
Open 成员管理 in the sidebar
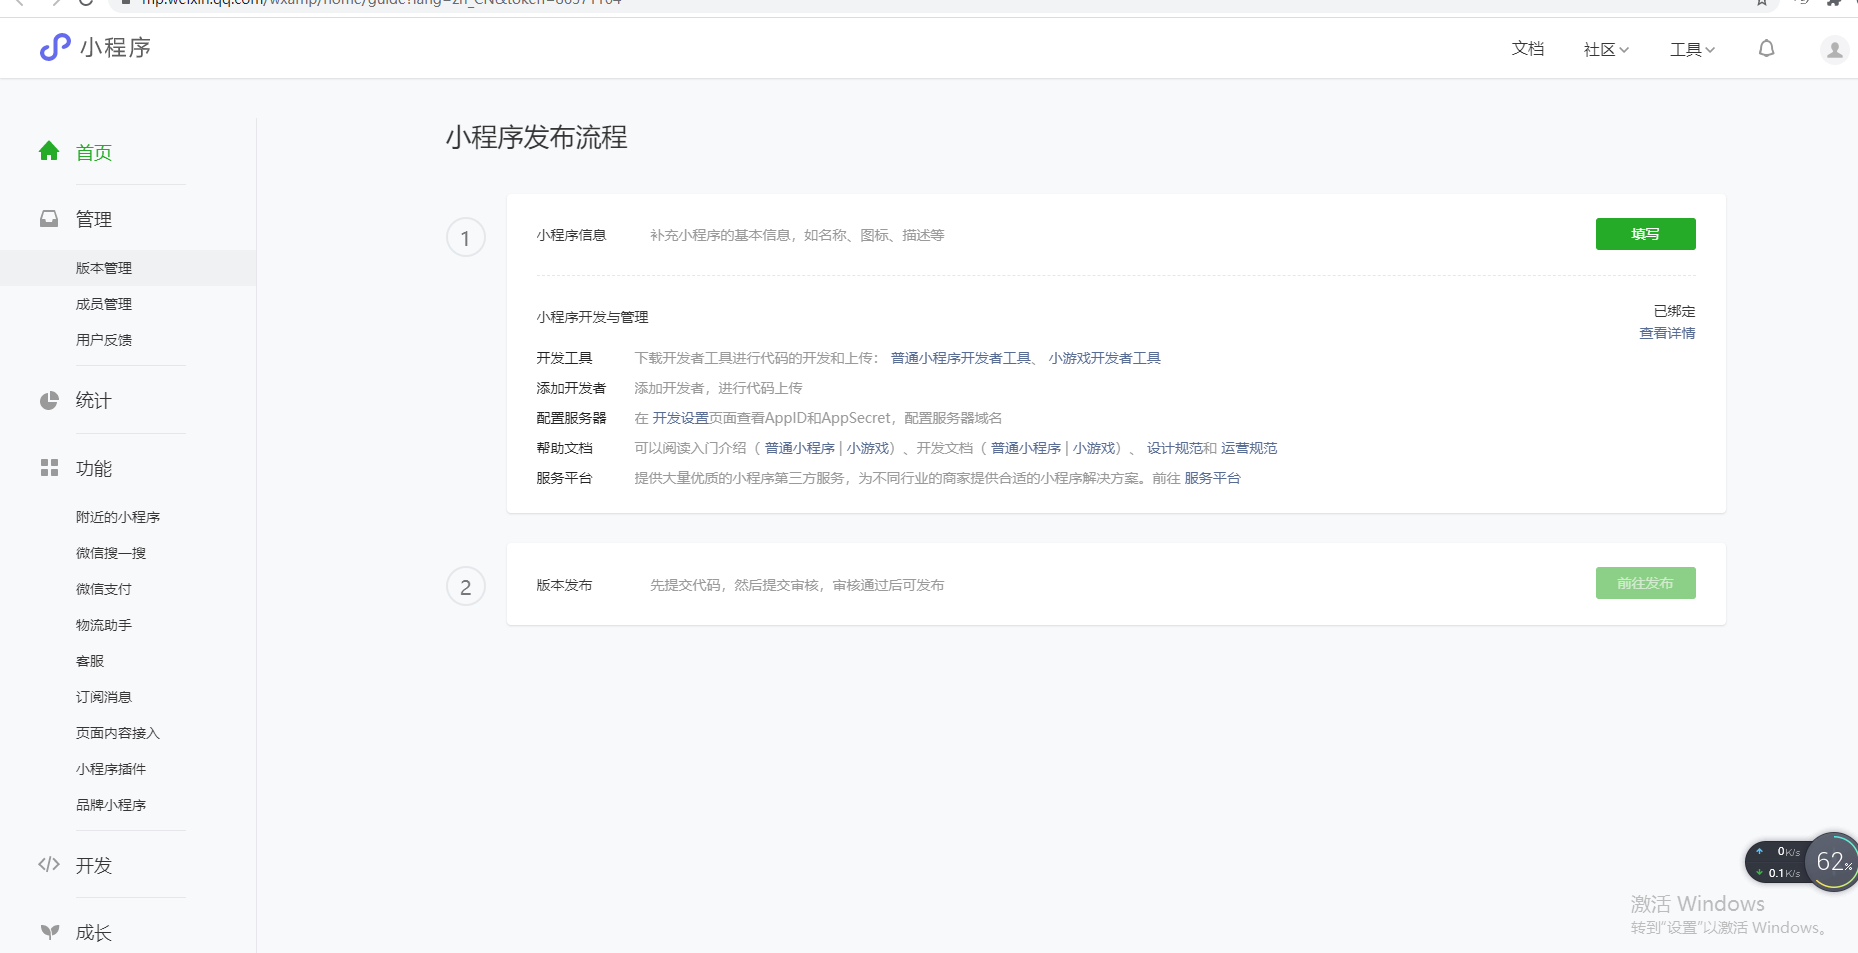pos(104,304)
